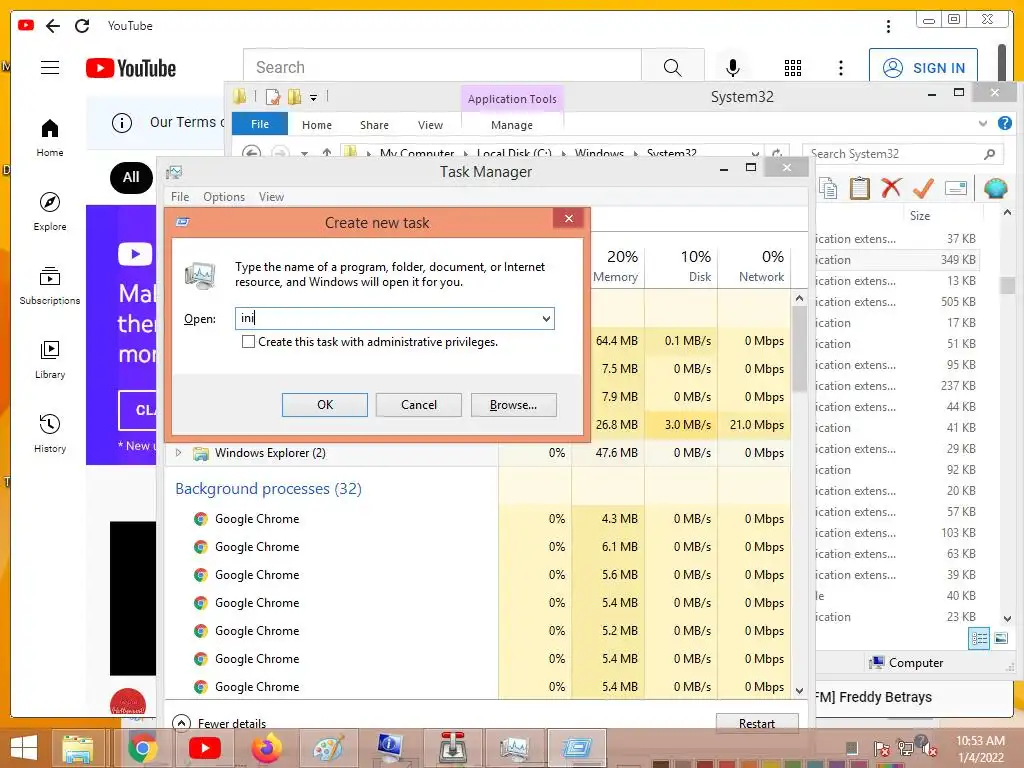This screenshot has width=1024, height=768.
Task: Open Library in YouTube sidebar
Action: (50, 360)
